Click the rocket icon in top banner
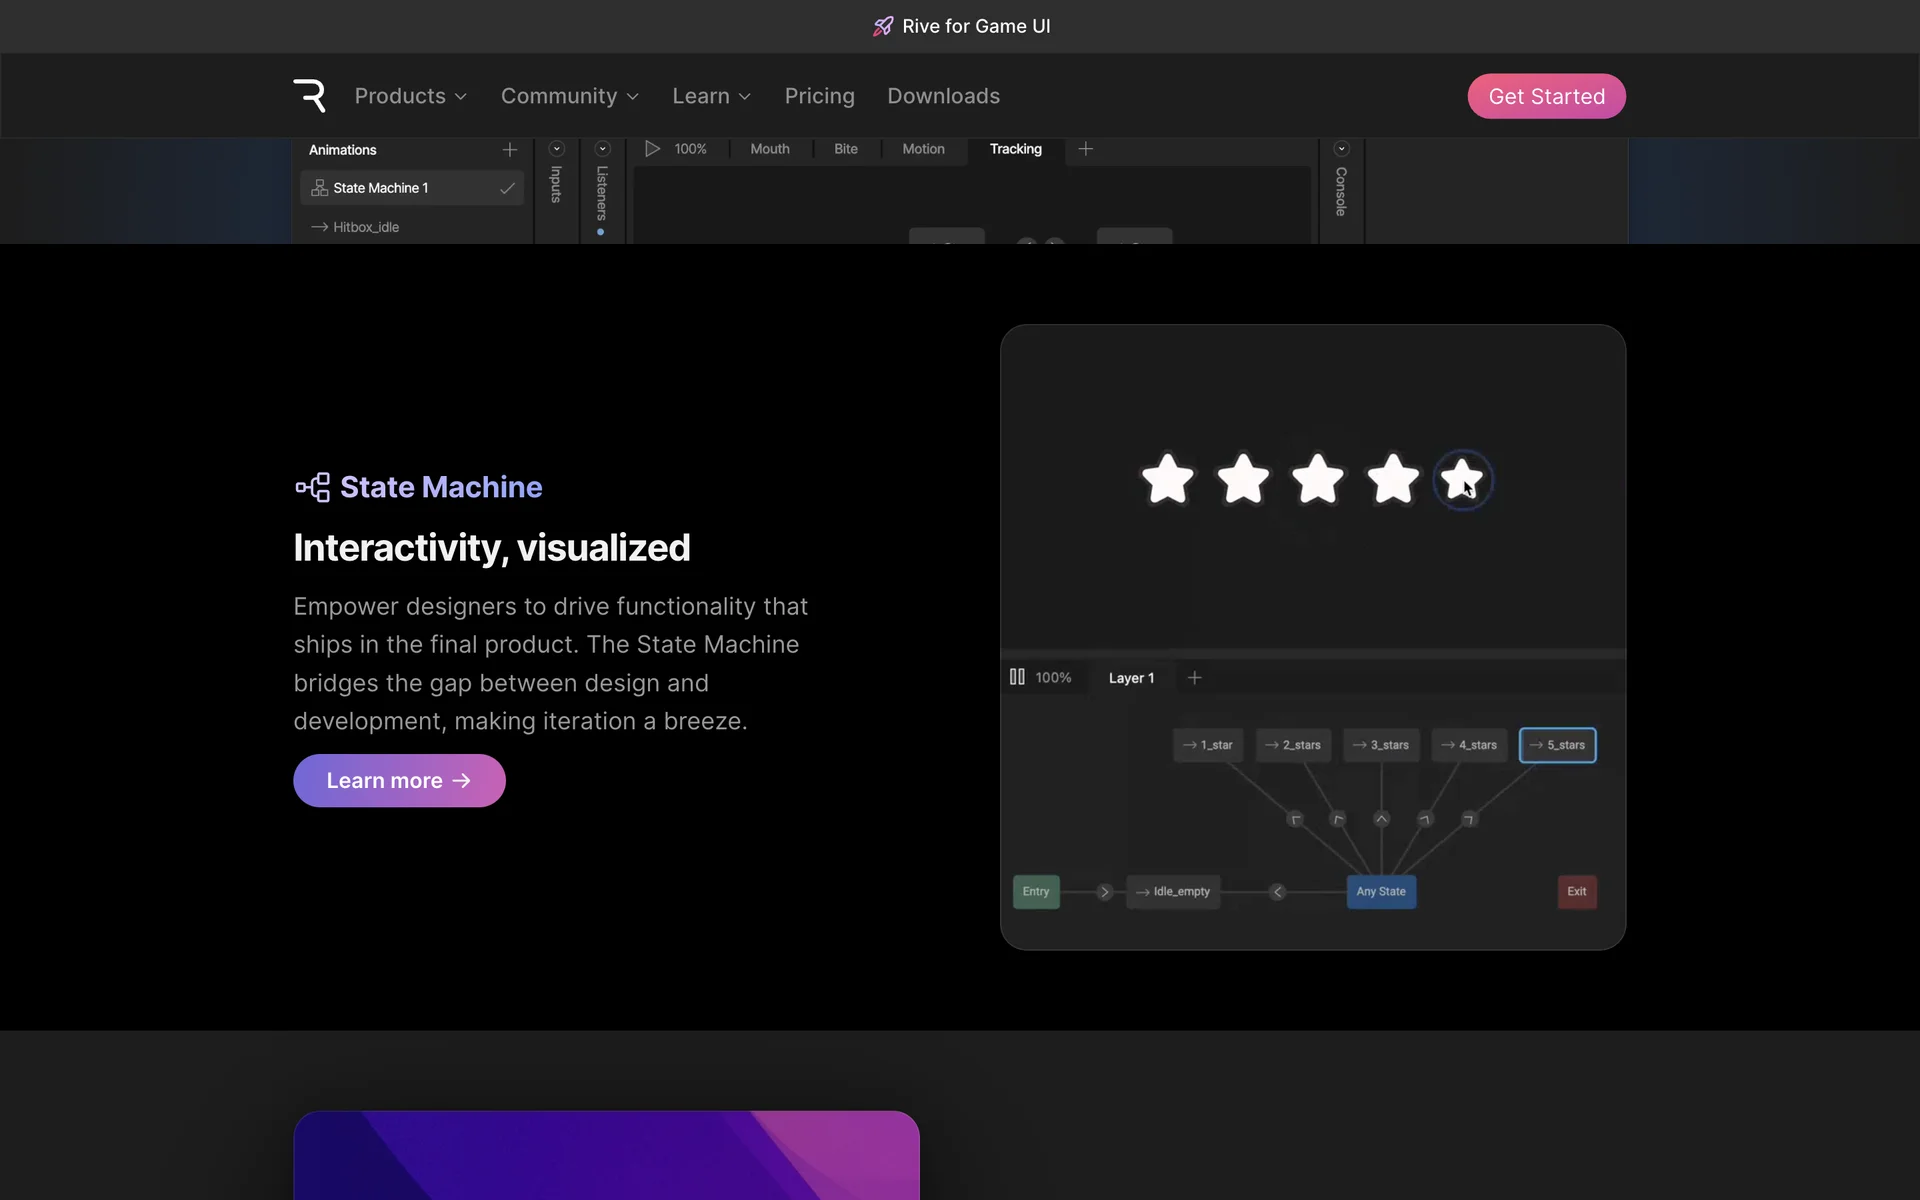The image size is (1920, 1200). [882, 27]
